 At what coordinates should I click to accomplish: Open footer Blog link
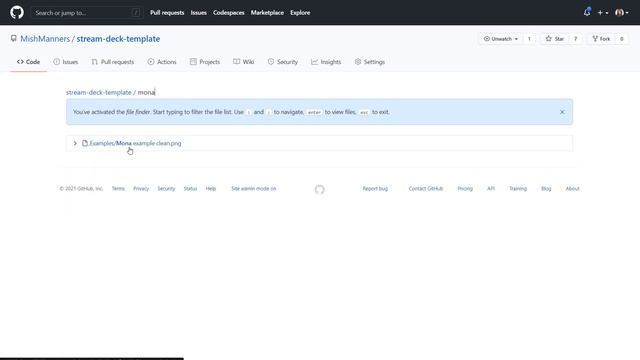point(546,189)
